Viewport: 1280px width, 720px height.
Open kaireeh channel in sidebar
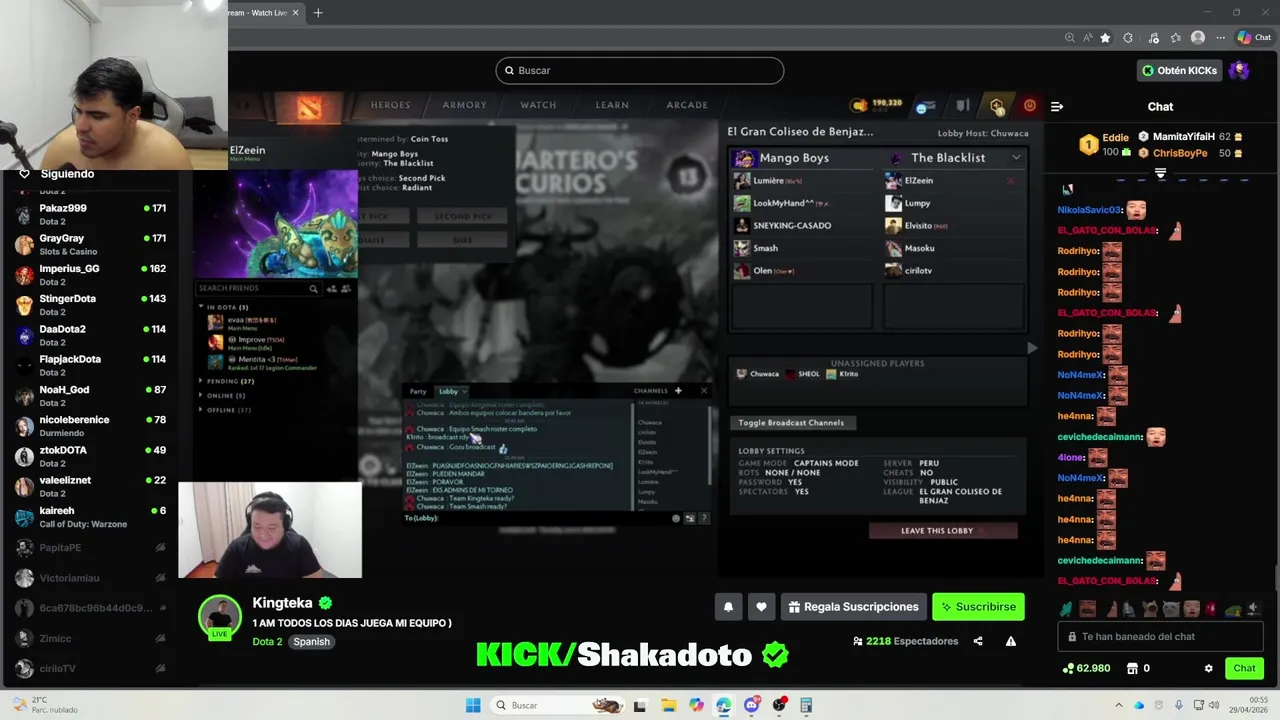pos(90,517)
